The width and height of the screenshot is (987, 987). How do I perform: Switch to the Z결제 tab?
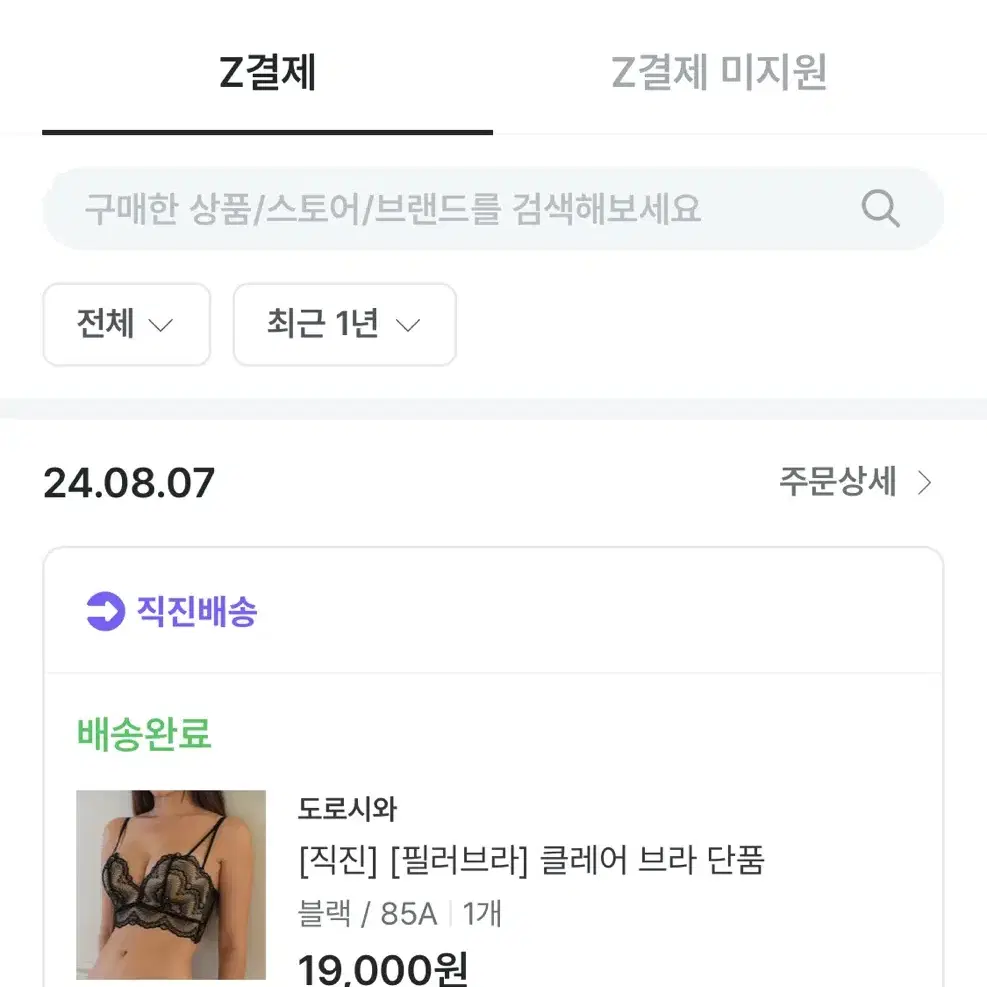click(268, 72)
